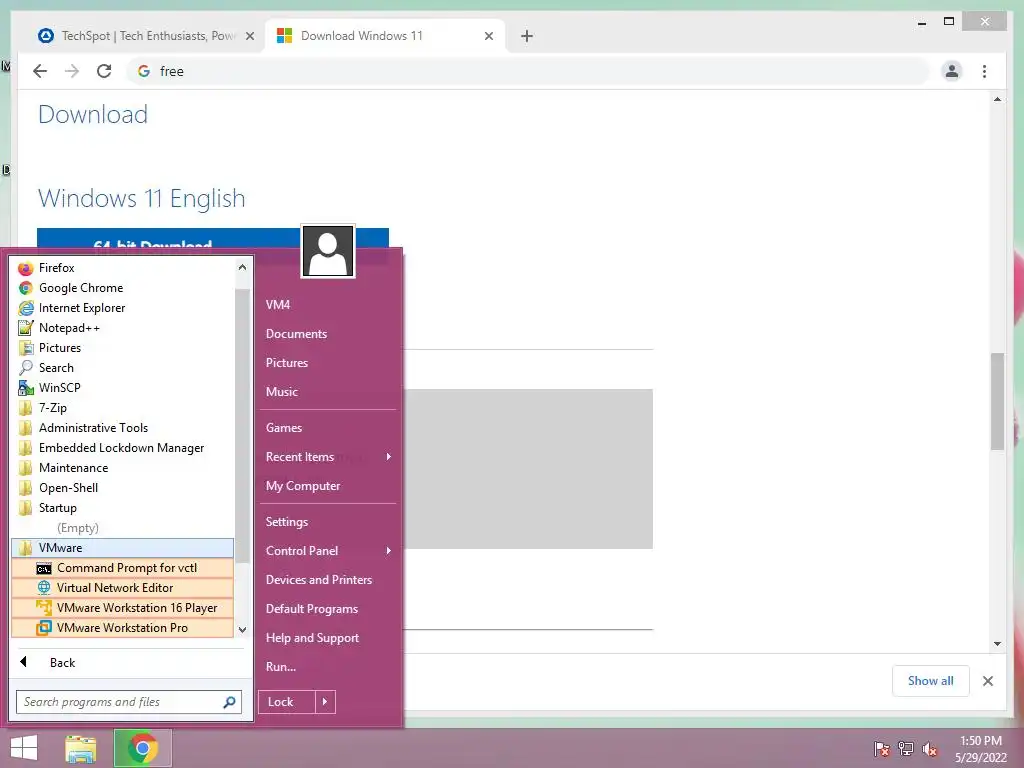Expand the Maintenance folder
The height and width of the screenshot is (768, 1024).
pyautogui.click(x=123, y=468)
